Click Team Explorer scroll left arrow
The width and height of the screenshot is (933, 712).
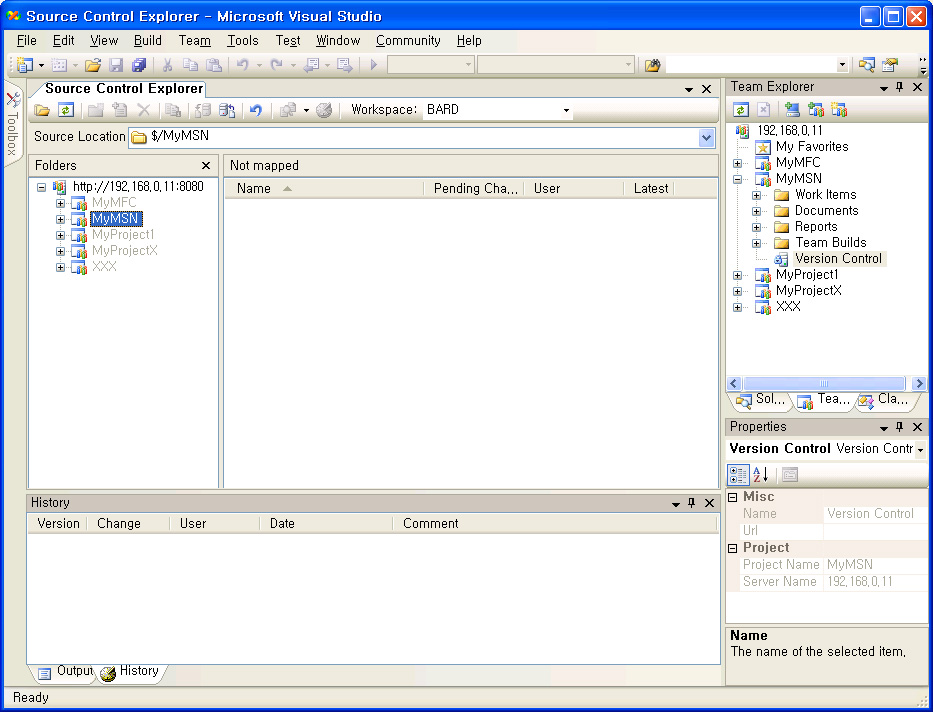click(733, 384)
